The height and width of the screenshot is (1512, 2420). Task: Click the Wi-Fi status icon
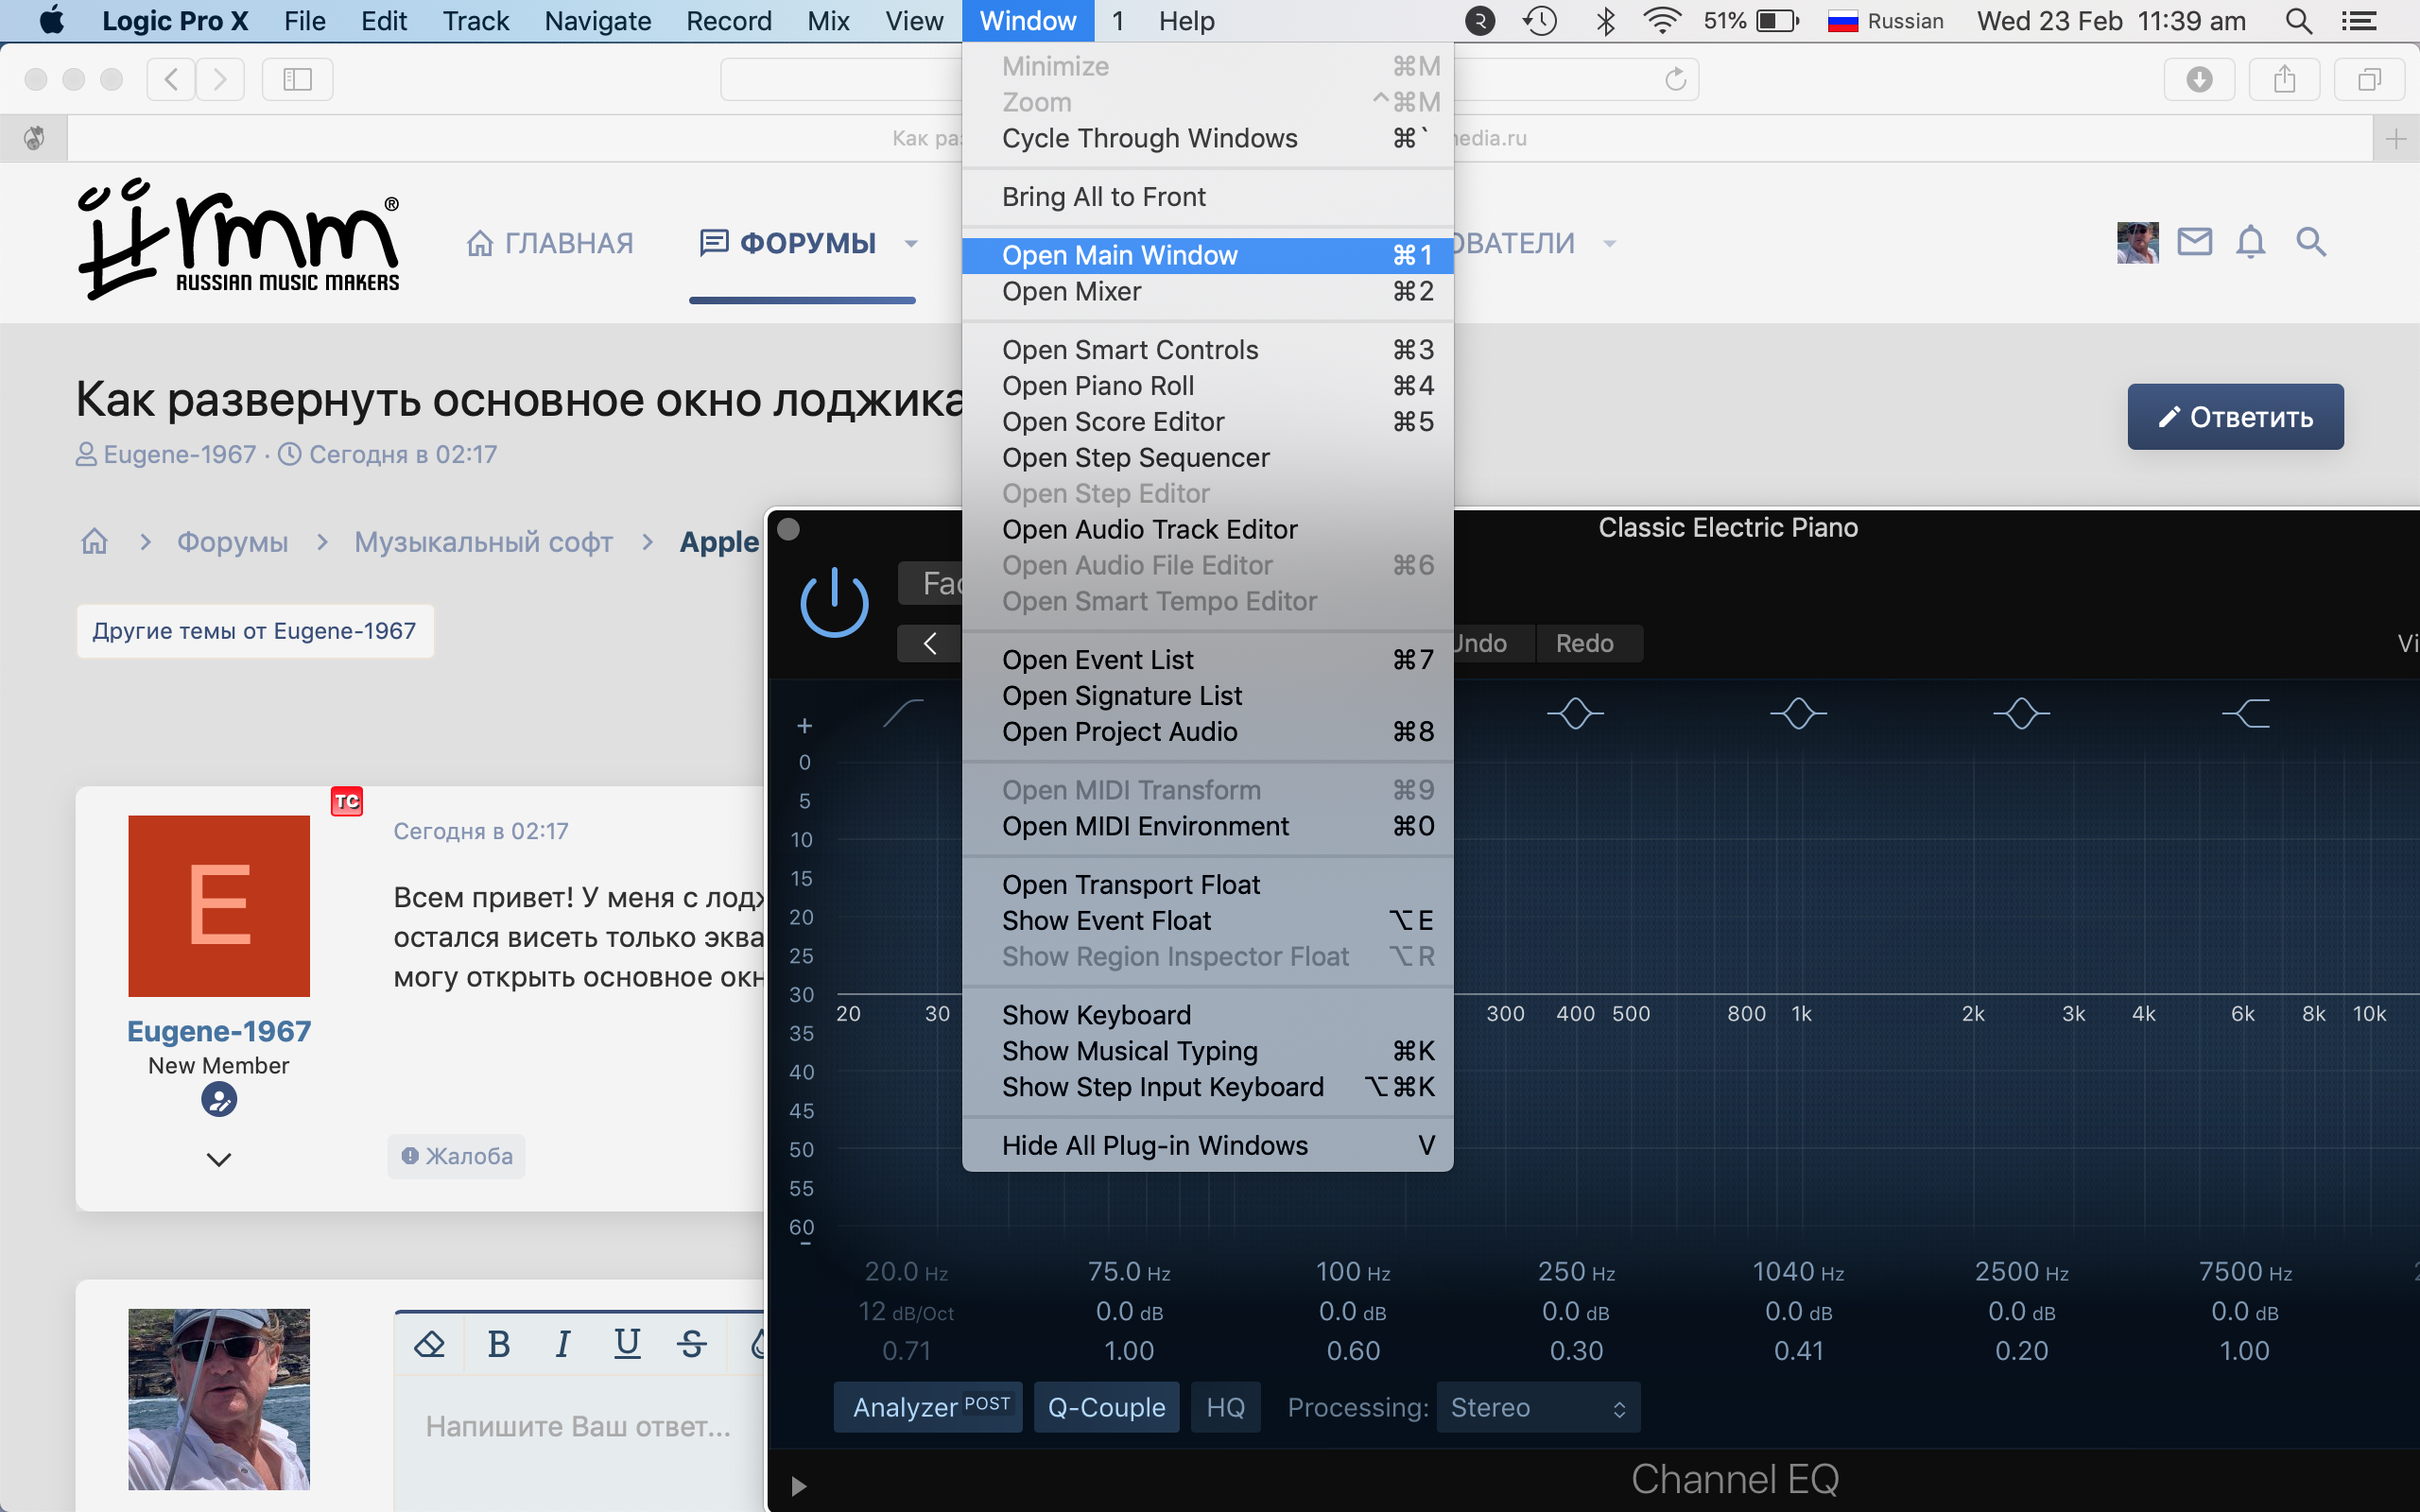point(1662,21)
